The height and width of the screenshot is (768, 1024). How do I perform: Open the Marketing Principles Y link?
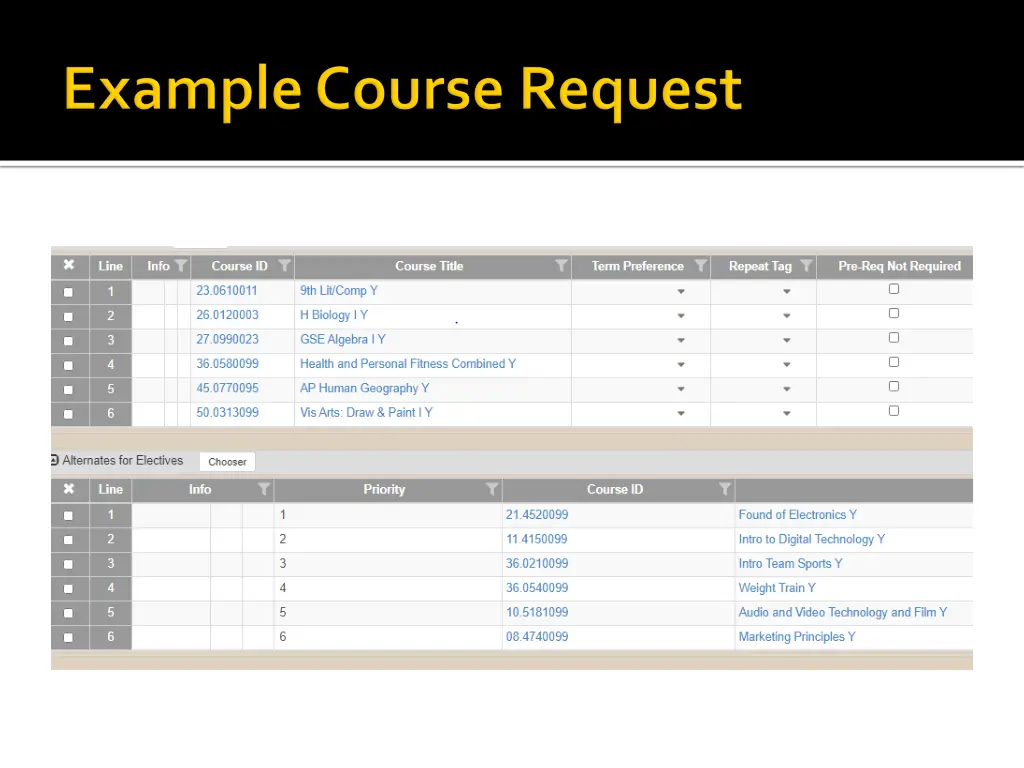point(797,637)
